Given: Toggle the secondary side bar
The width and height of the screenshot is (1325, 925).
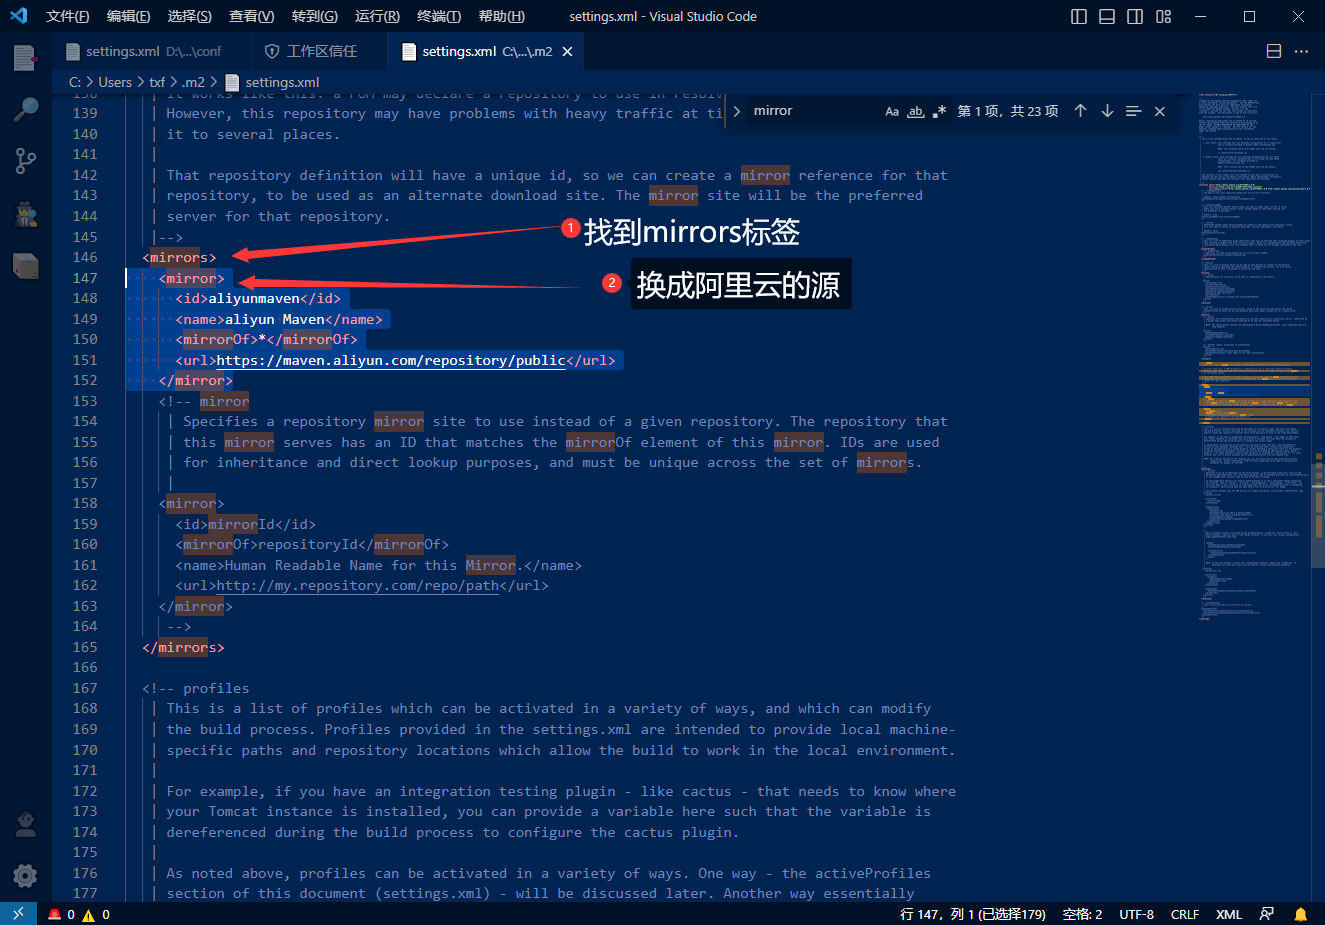Looking at the screenshot, I should (x=1135, y=16).
